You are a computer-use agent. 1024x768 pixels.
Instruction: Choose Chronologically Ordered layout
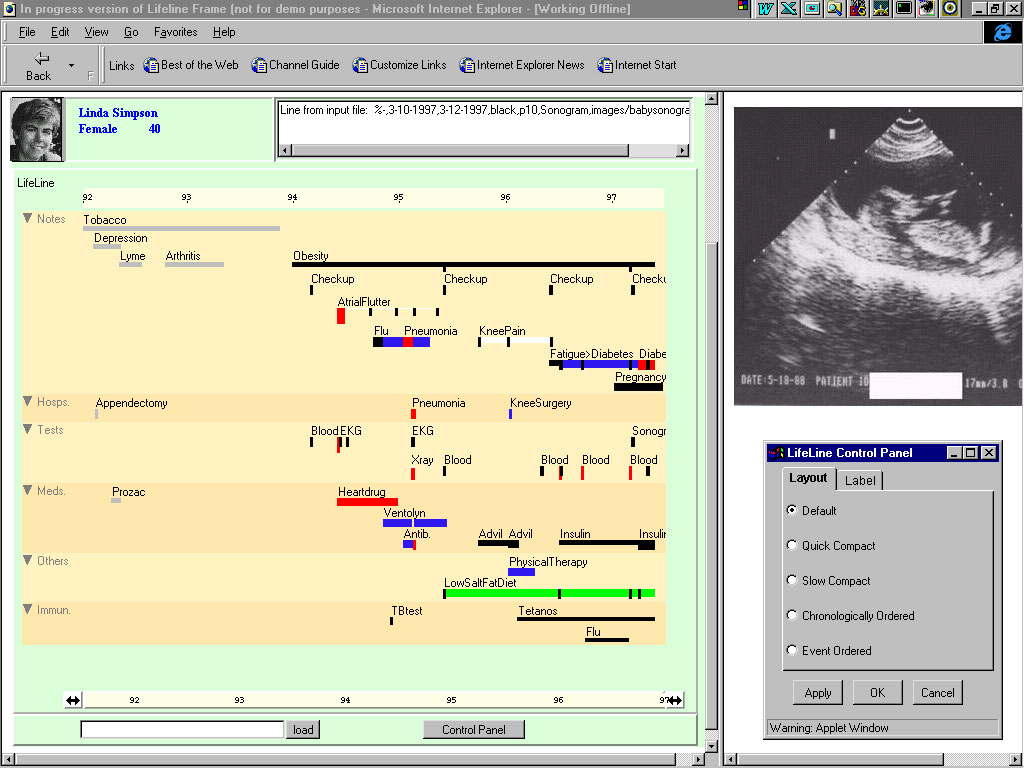point(792,615)
